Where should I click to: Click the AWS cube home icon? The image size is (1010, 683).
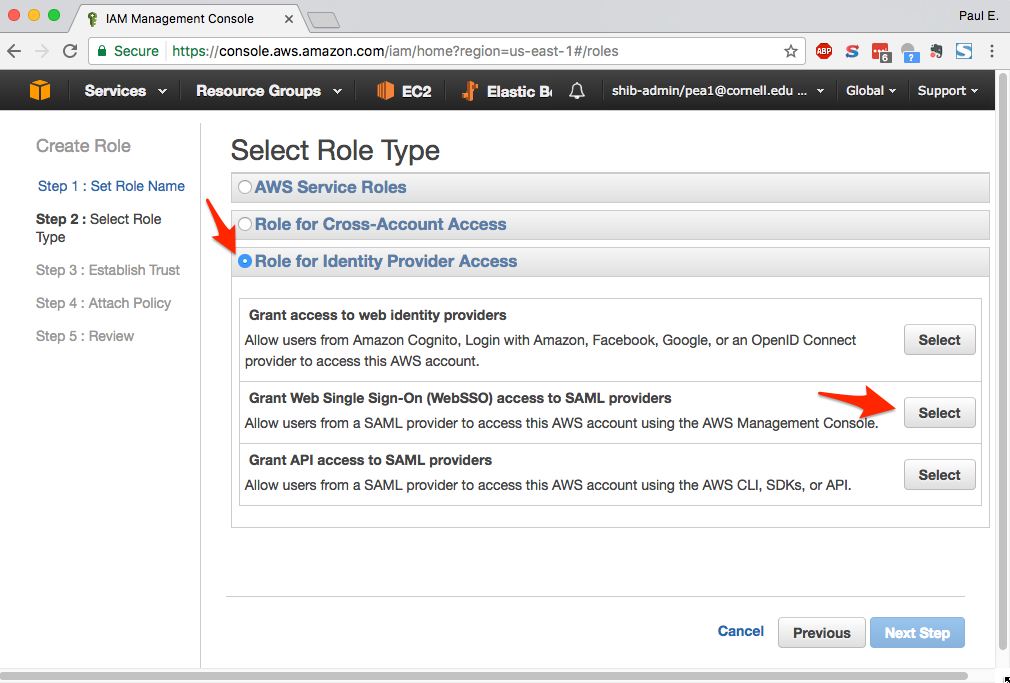click(x=40, y=90)
